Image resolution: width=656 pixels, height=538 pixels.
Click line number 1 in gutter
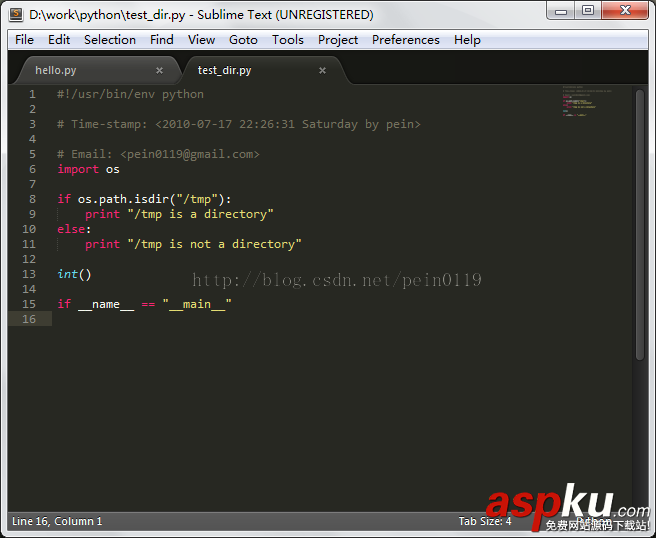pos(32,94)
